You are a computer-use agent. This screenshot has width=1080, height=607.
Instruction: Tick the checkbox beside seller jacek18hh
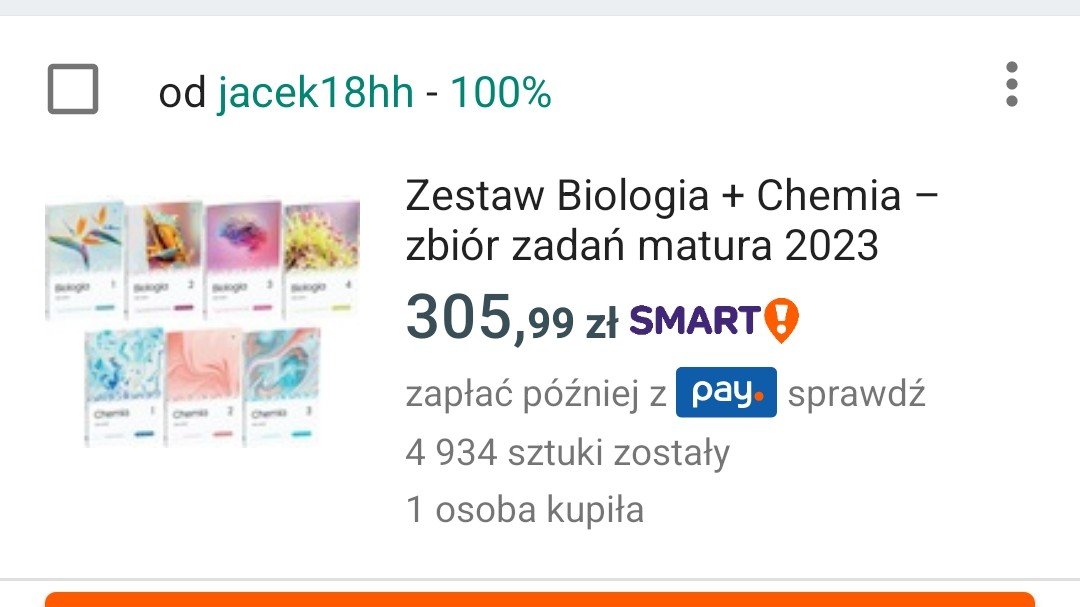point(73,89)
